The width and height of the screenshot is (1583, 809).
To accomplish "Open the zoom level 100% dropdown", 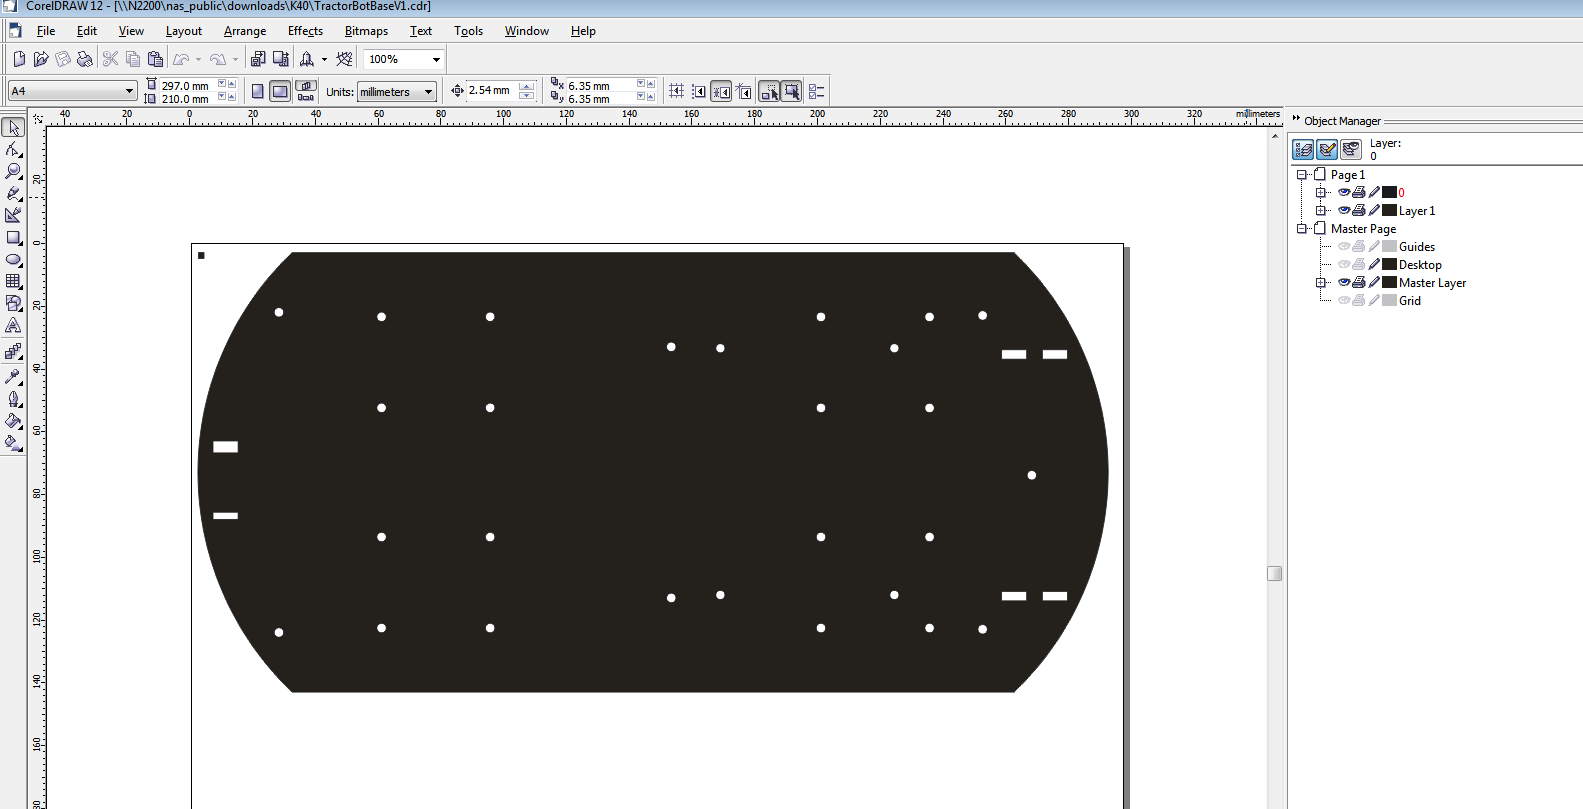I will tap(436, 59).
